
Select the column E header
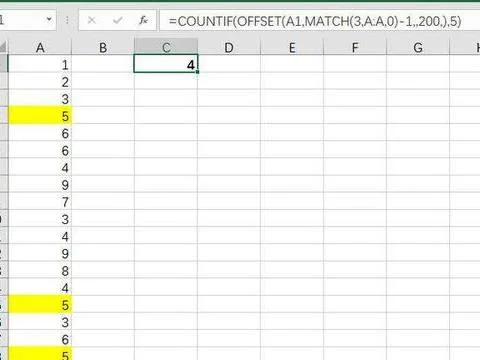pyautogui.click(x=292, y=47)
